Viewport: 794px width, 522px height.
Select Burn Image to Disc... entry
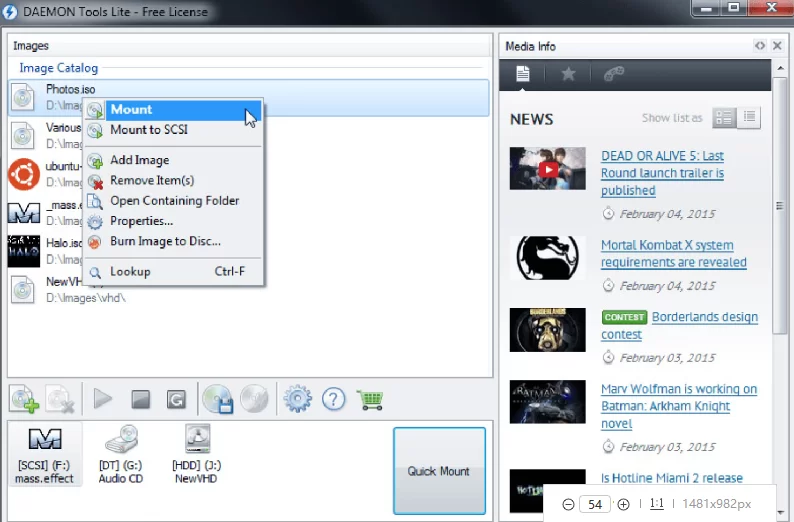174,241
